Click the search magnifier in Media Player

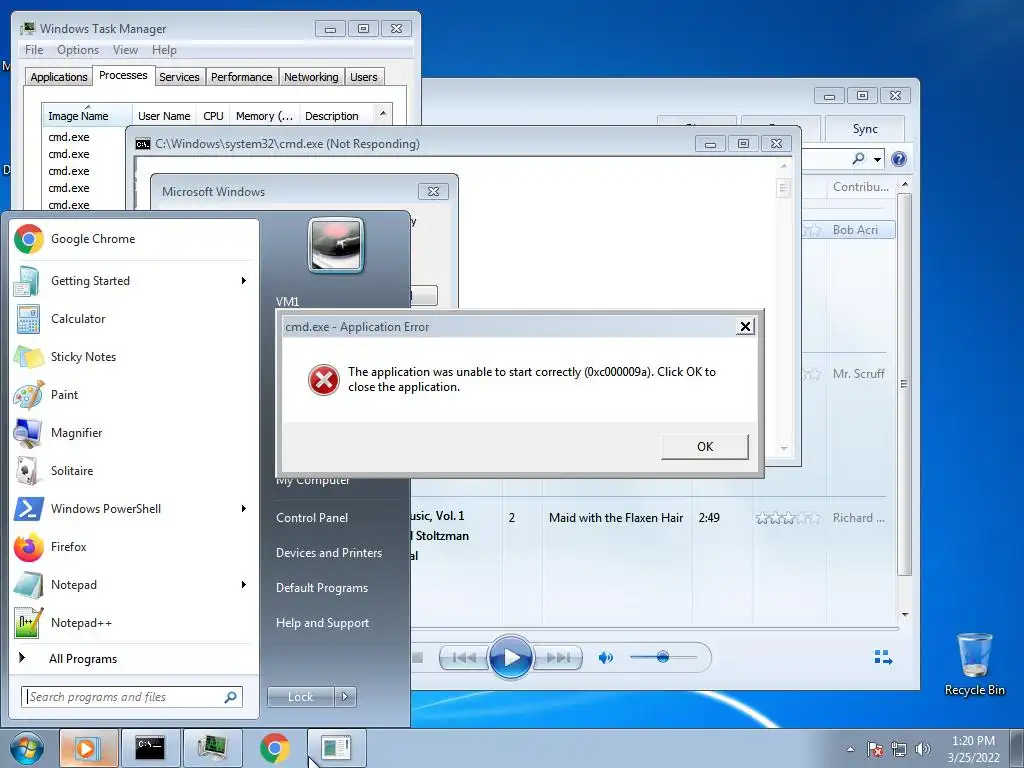pos(859,158)
